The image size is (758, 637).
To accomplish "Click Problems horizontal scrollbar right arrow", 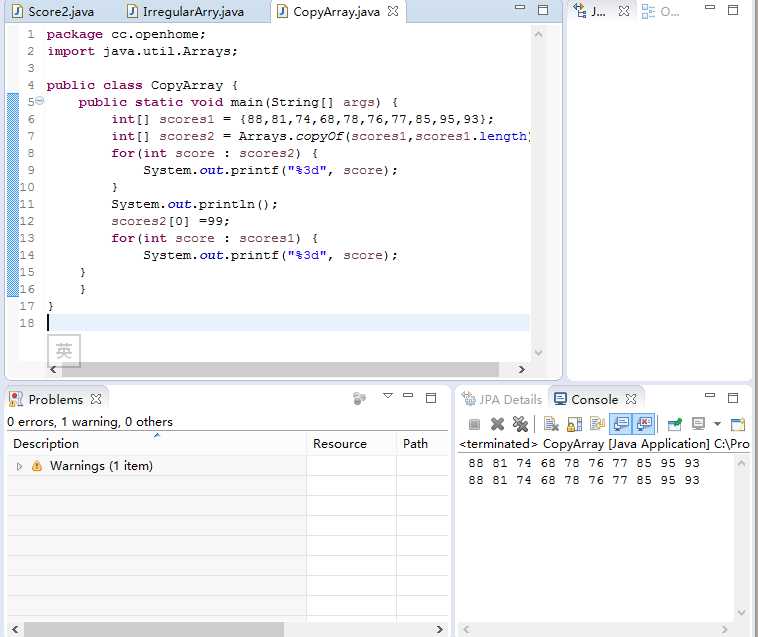I will (x=439, y=629).
